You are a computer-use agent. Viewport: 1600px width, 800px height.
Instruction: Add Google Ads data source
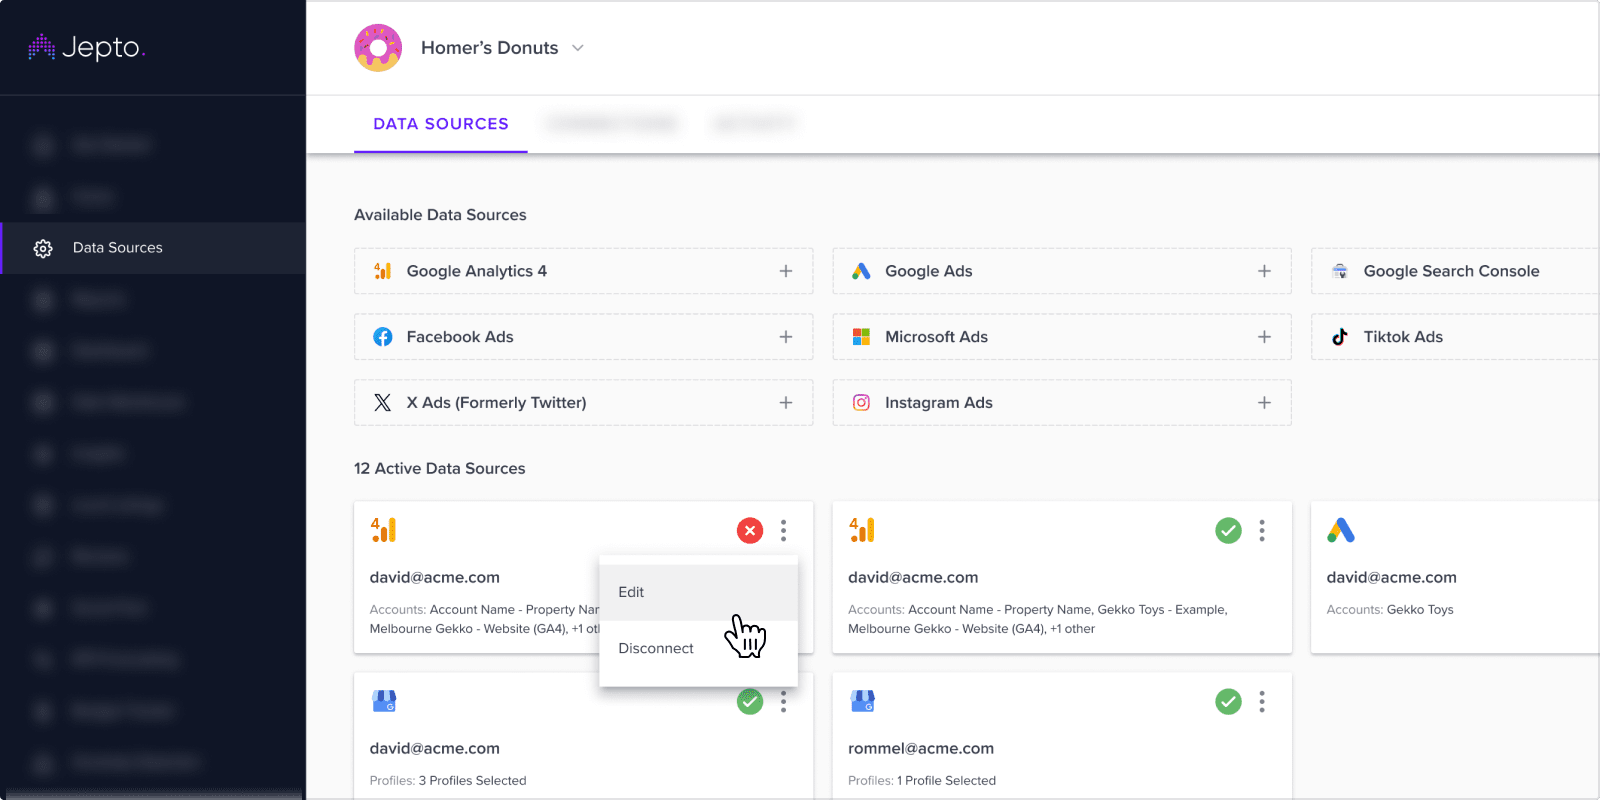[1062, 271]
